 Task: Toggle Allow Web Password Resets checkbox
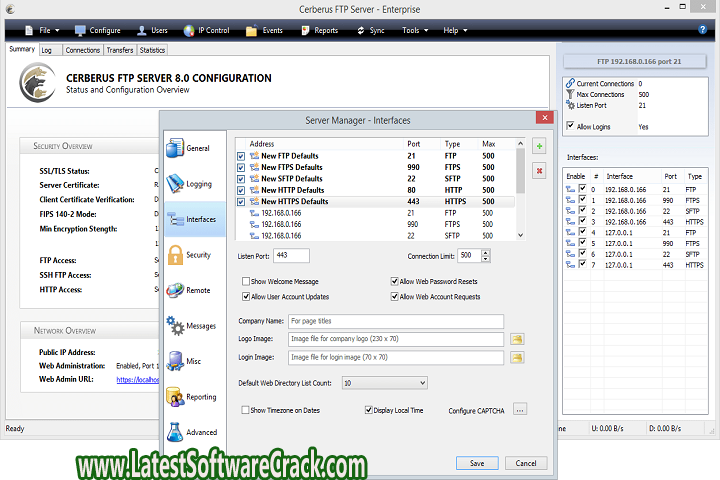(x=395, y=282)
